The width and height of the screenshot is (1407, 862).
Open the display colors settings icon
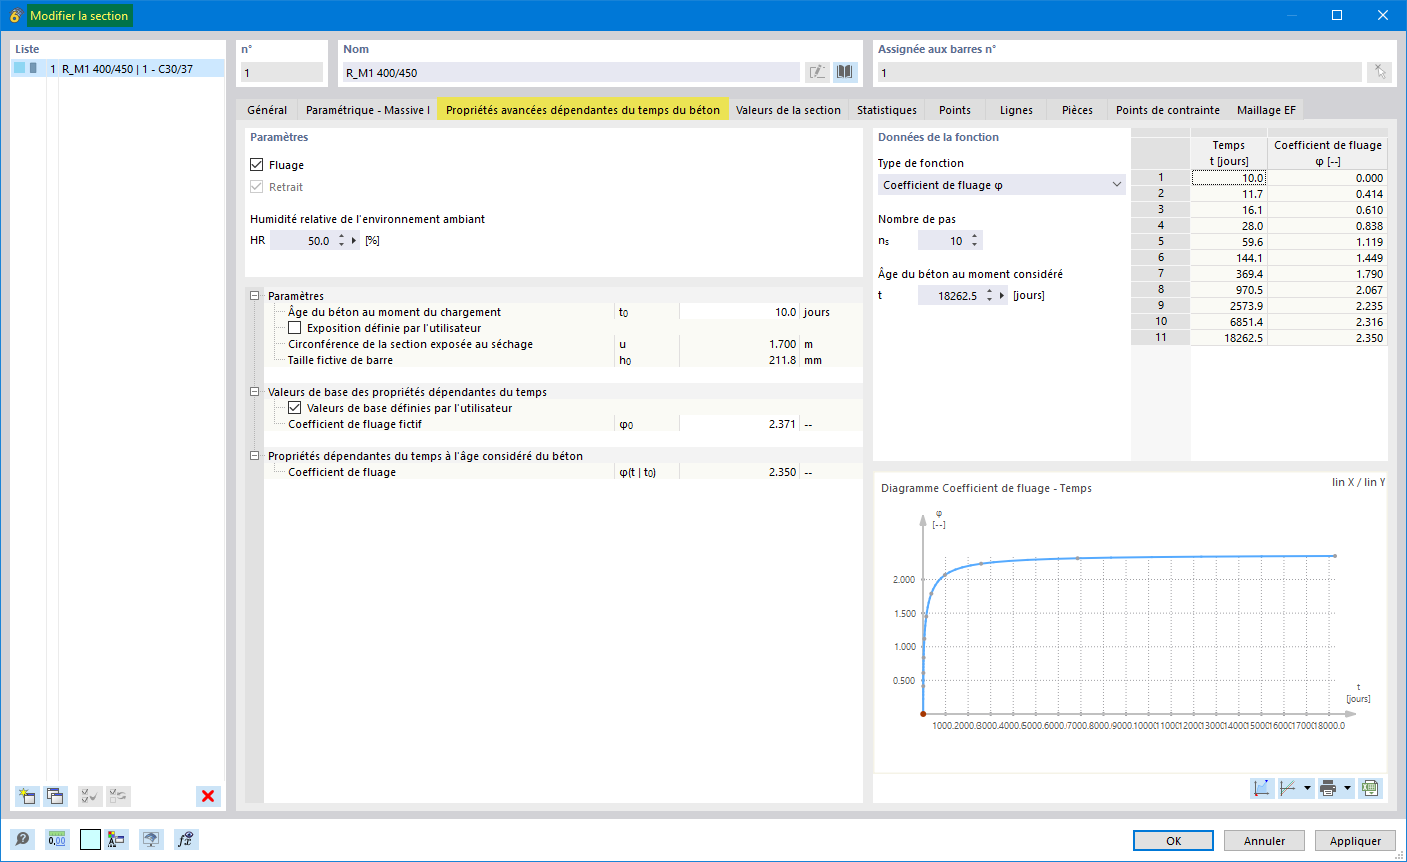[117, 840]
